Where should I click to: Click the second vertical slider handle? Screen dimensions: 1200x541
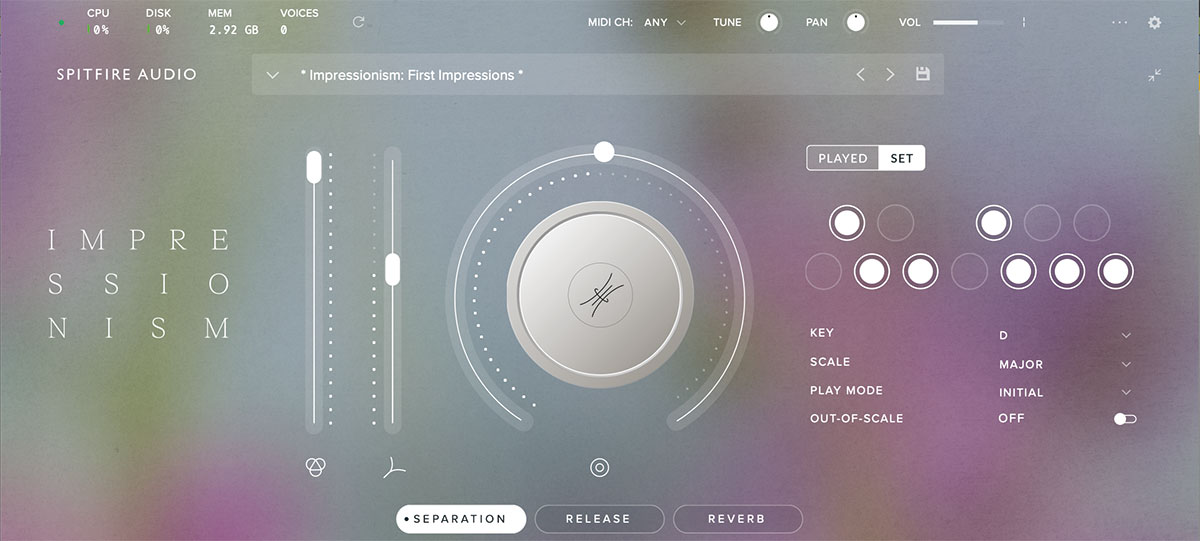[392, 268]
